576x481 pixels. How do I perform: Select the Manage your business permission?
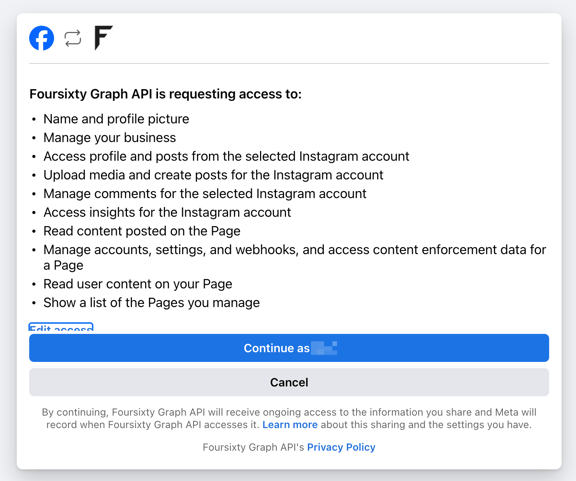[x=109, y=137]
